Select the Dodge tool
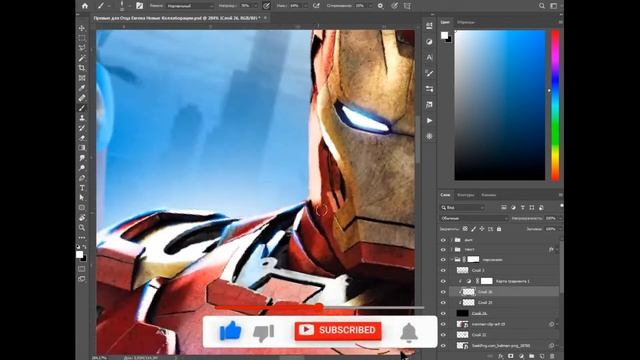The height and width of the screenshot is (360, 640). [82, 168]
